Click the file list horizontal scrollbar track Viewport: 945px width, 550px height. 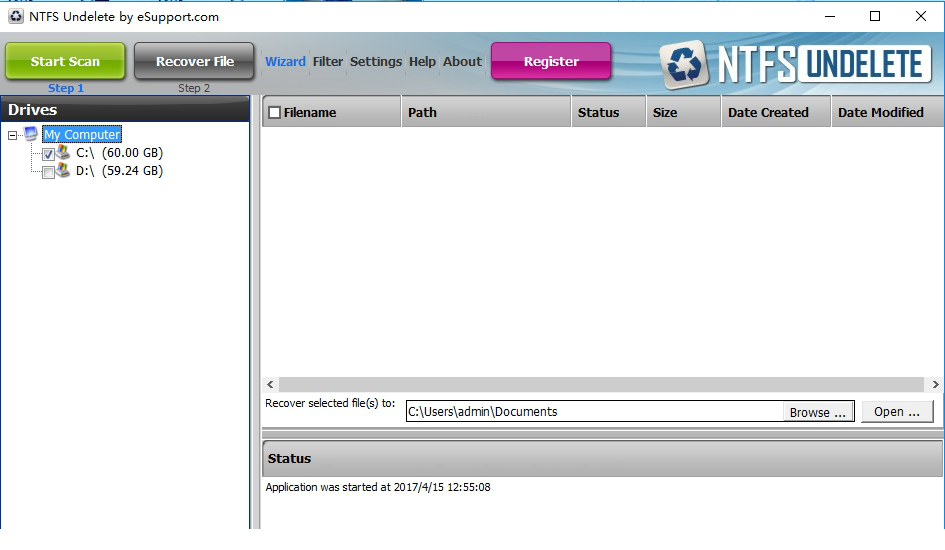[601, 384]
